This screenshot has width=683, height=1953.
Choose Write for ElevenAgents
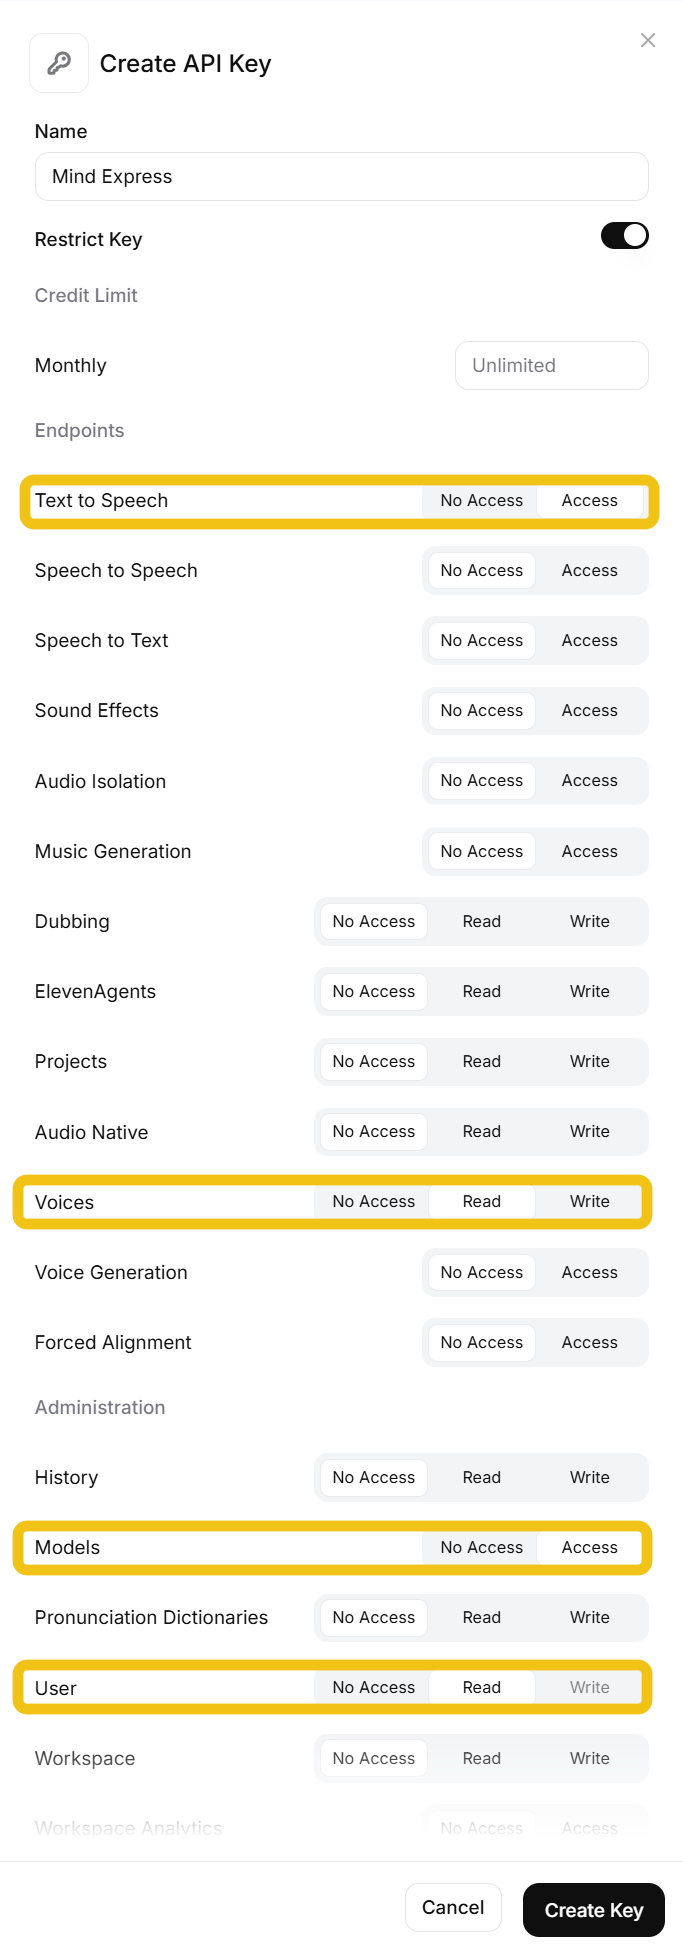[590, 992]
